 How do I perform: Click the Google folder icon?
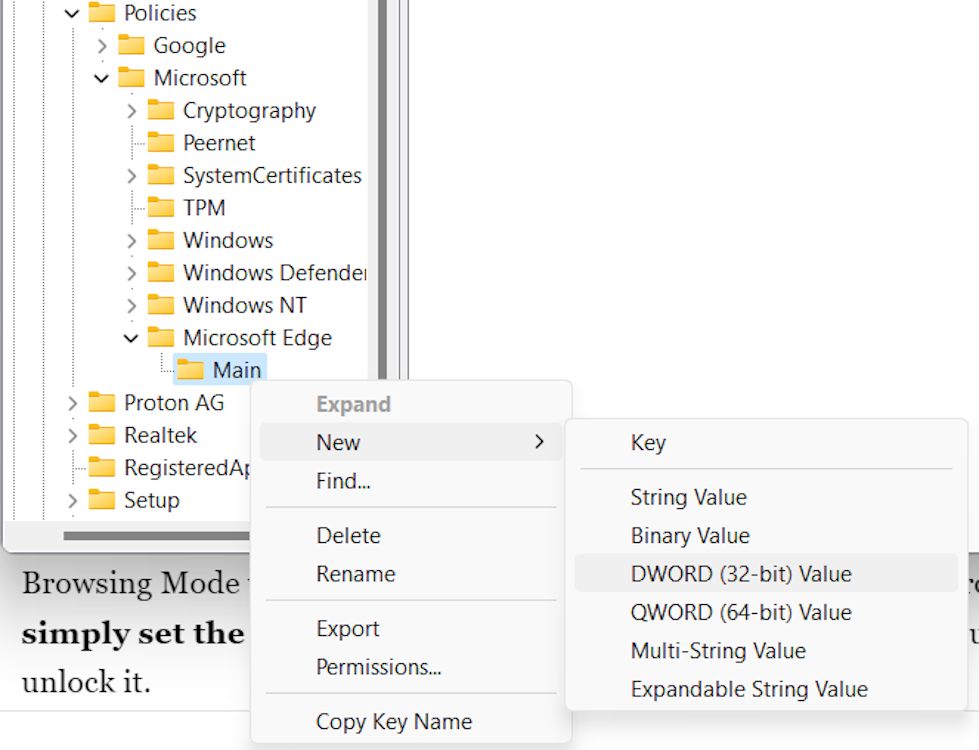131,44
